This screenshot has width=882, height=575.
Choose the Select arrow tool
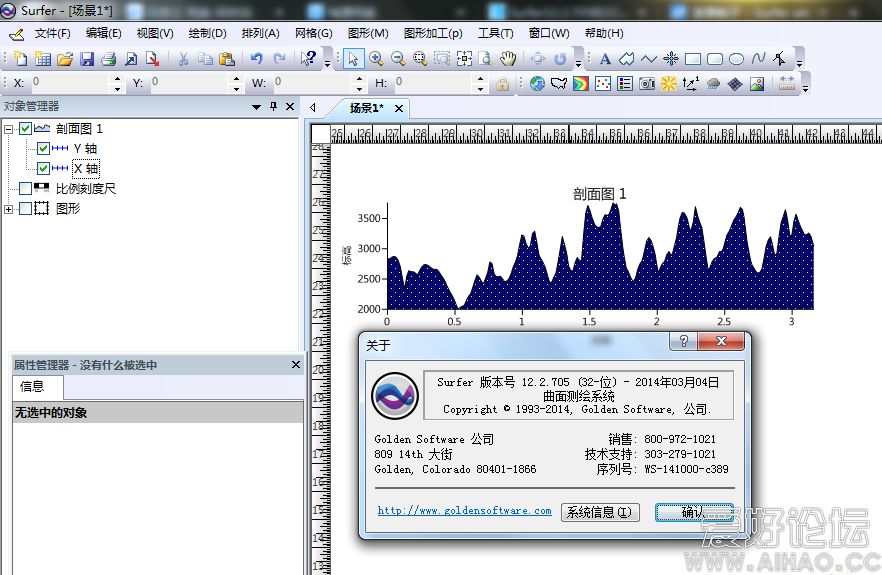(353, 59)
